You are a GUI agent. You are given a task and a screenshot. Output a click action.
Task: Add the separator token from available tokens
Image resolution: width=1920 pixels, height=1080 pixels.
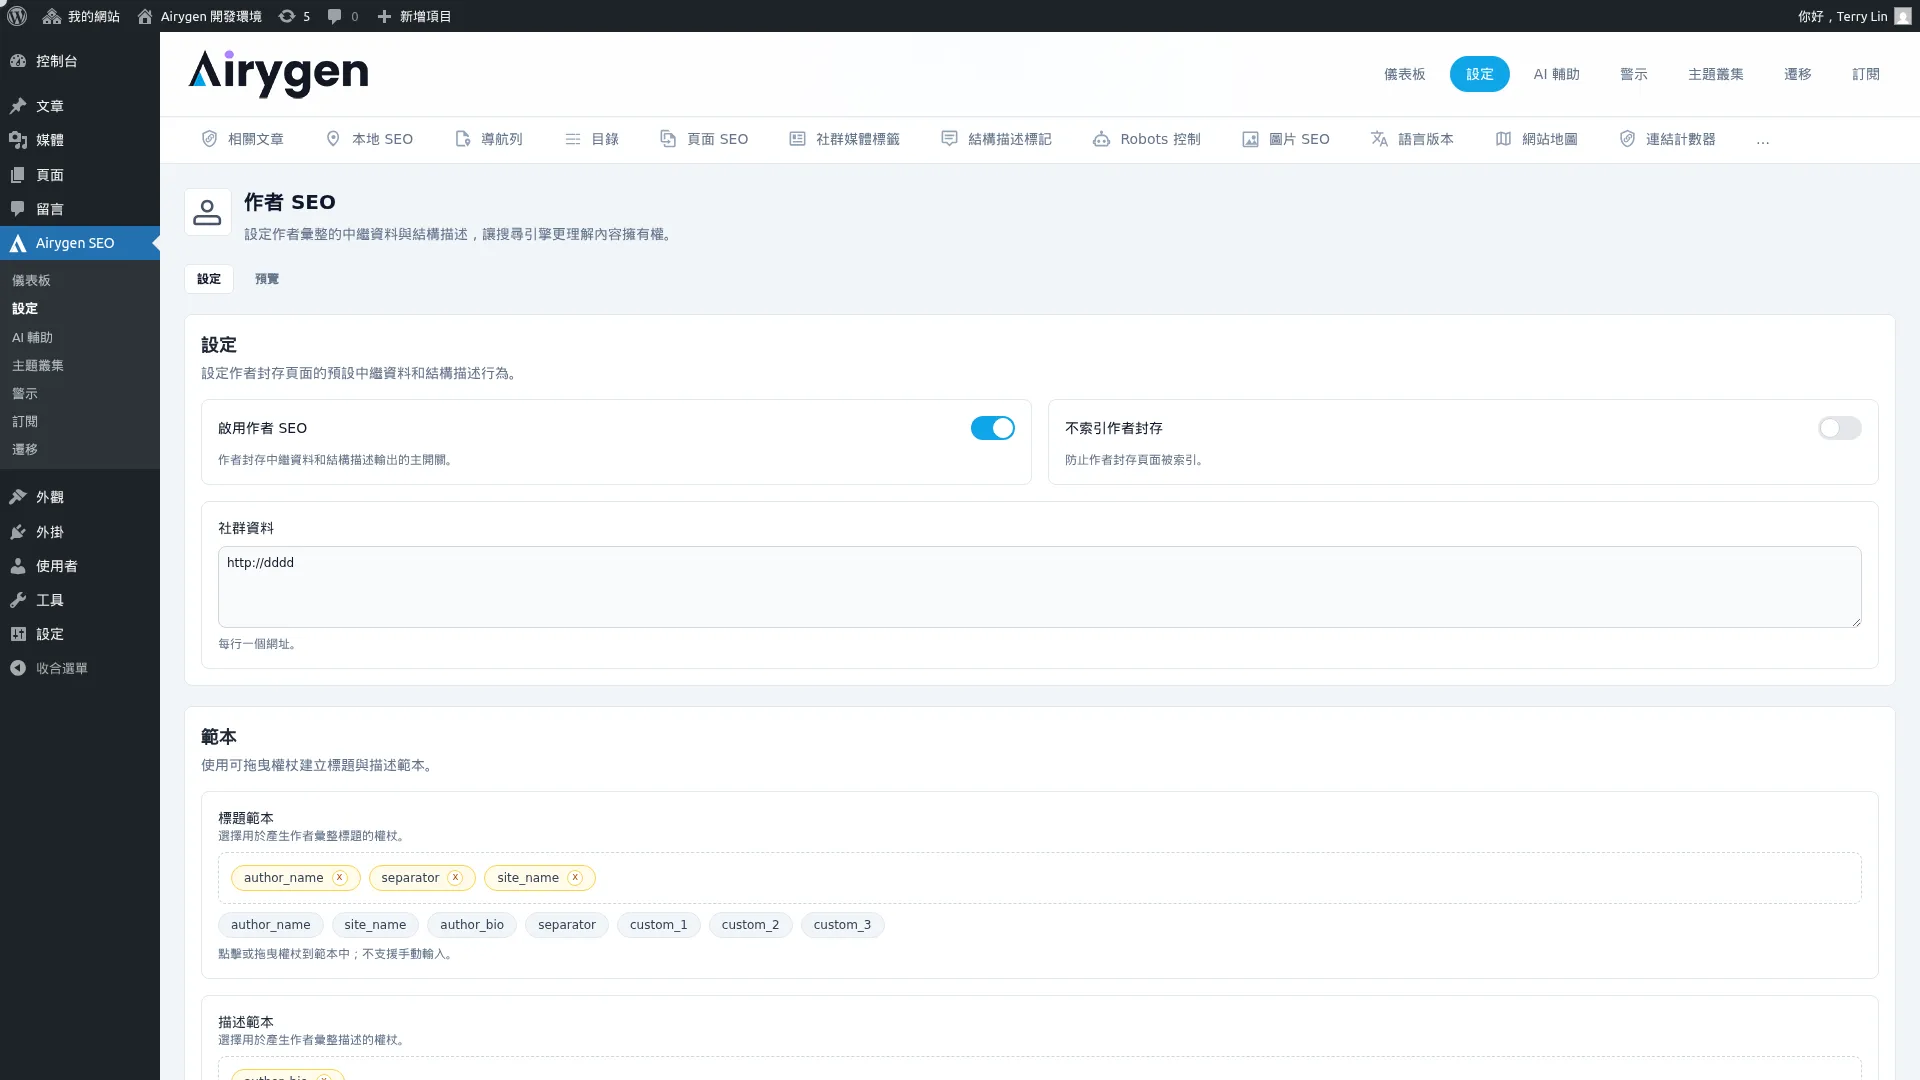pyautogui.click(x=567, y=925)
